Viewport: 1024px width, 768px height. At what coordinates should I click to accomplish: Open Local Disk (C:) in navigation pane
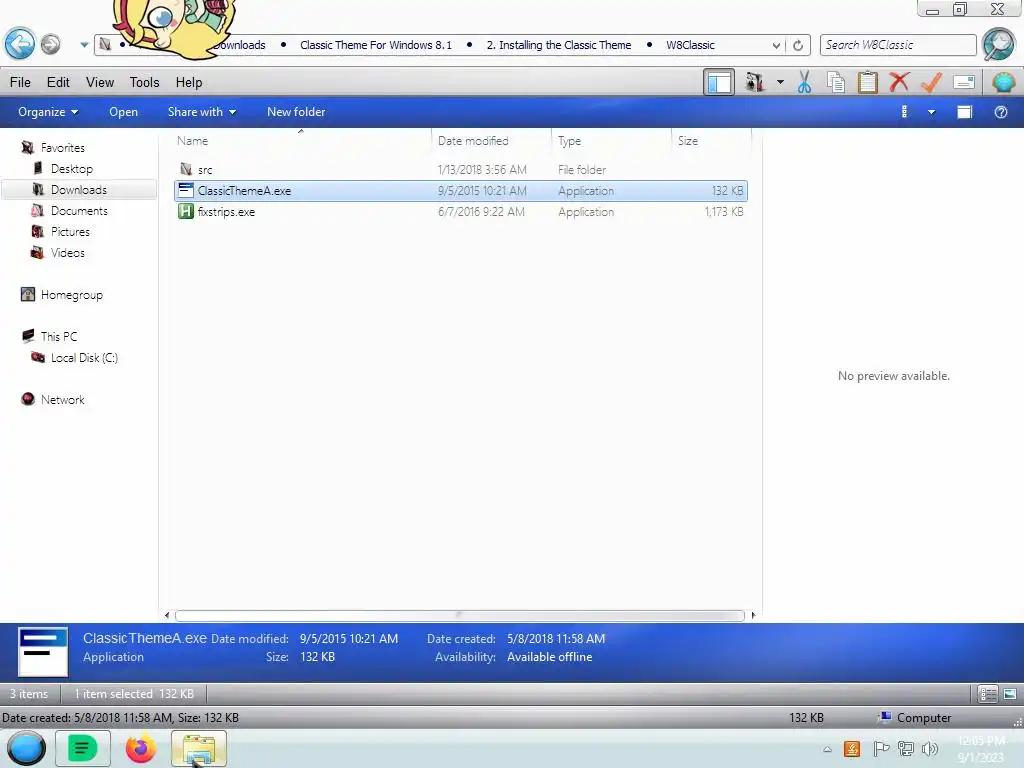[84, 357]
